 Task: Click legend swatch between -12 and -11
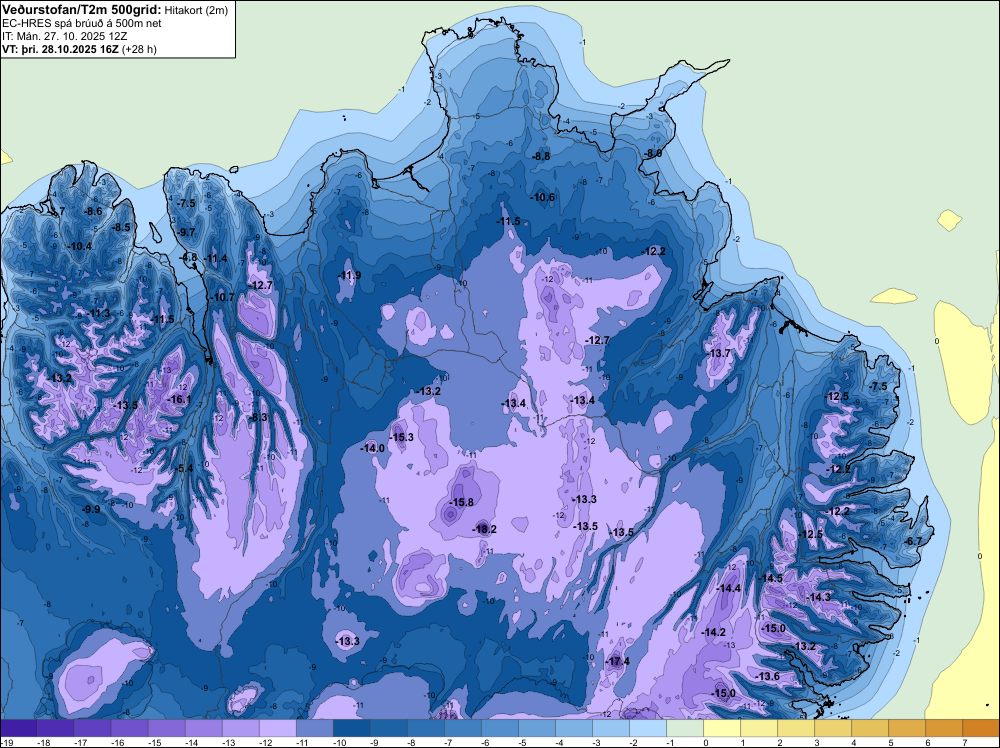(278, 728)
